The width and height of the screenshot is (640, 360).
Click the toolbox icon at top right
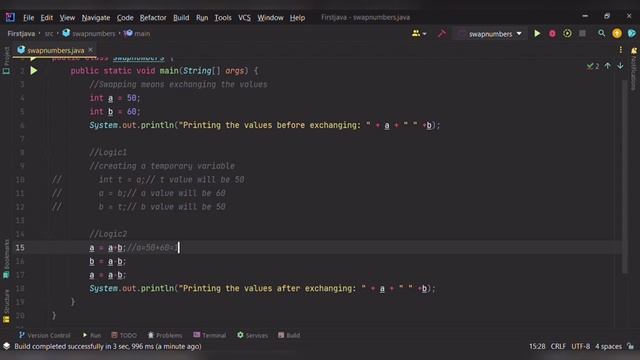(x=632, y=33)
